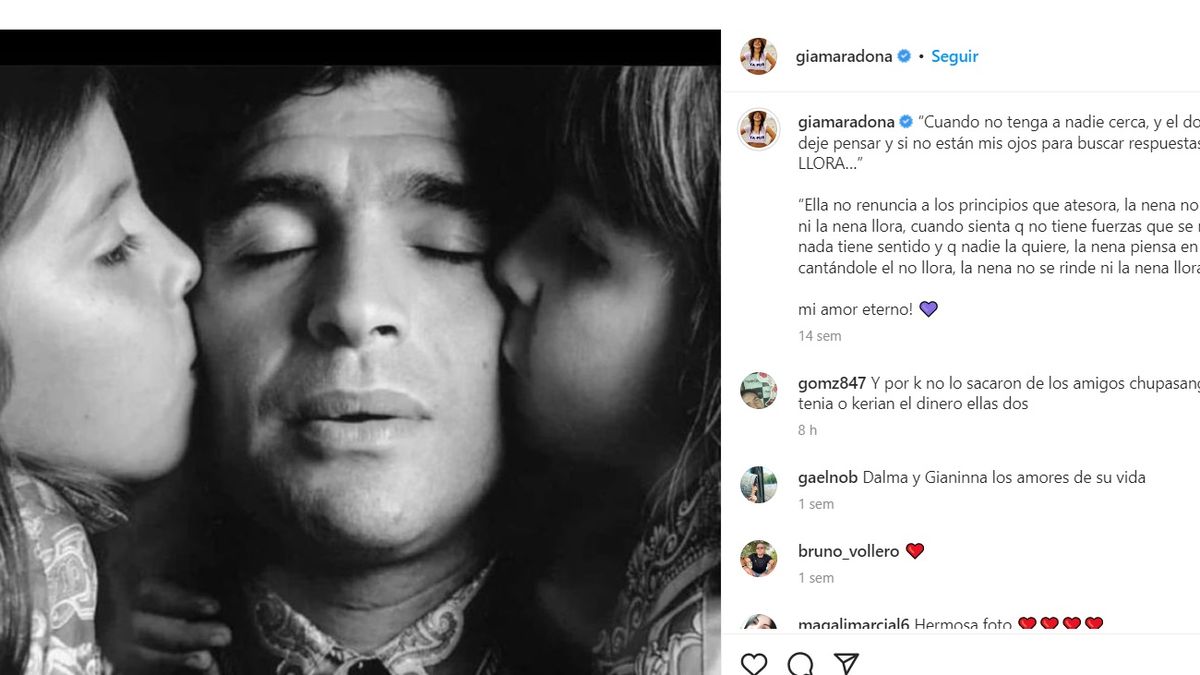Click the verified badge beside the caption username
This screenshot has height=675, width=1200.
click(x=906, y=122)
